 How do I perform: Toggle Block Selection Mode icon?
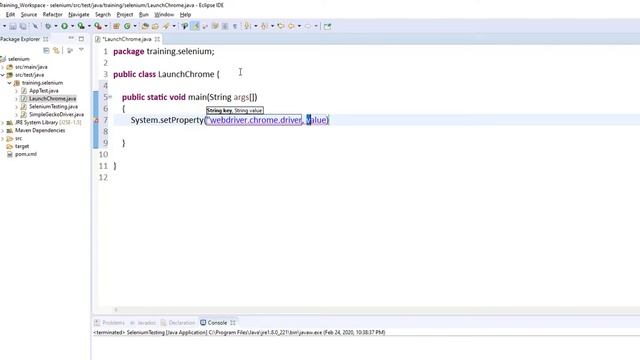pos(225,26)
